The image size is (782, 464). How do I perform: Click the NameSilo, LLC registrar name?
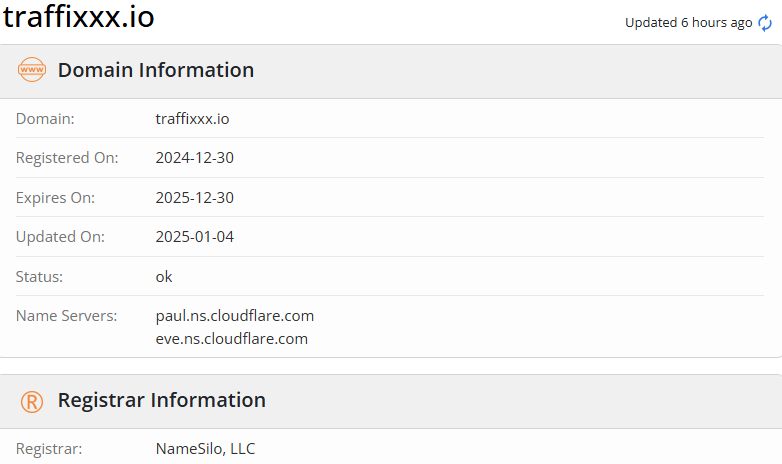click(205, 449)
